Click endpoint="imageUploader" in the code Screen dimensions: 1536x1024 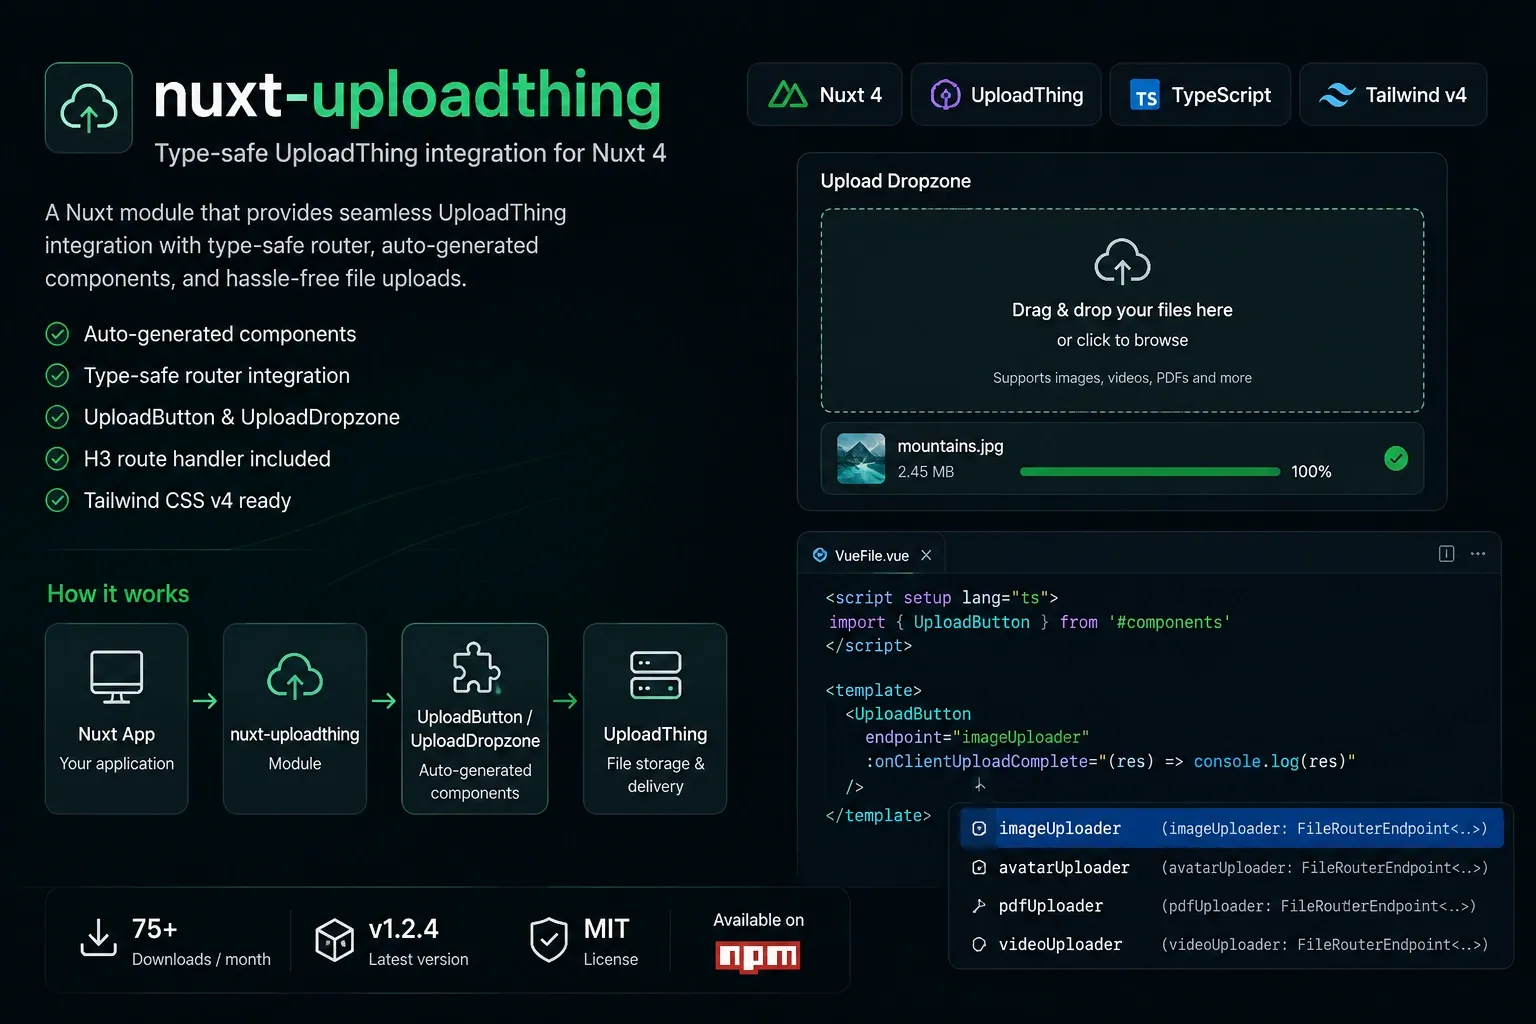tap(977, 738)
